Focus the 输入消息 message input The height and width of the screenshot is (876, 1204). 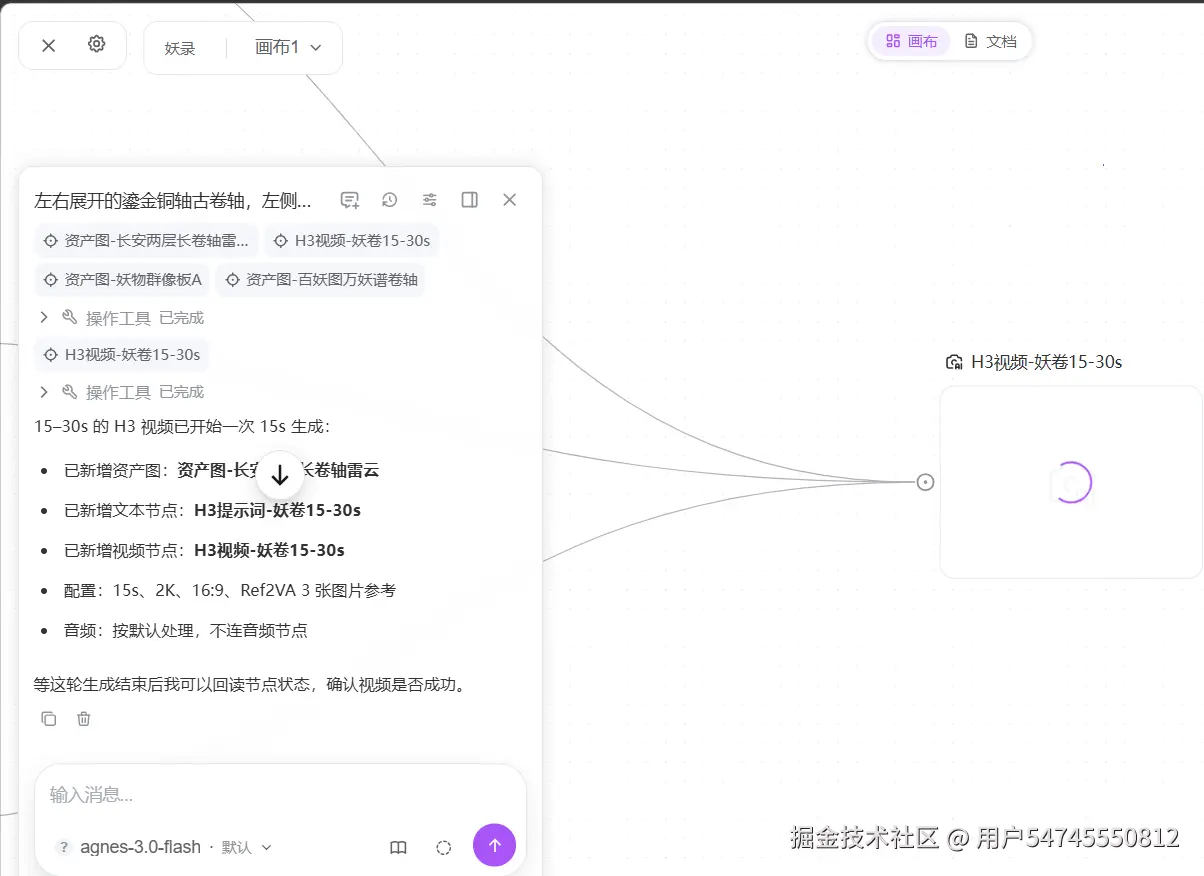click(280, 795)
